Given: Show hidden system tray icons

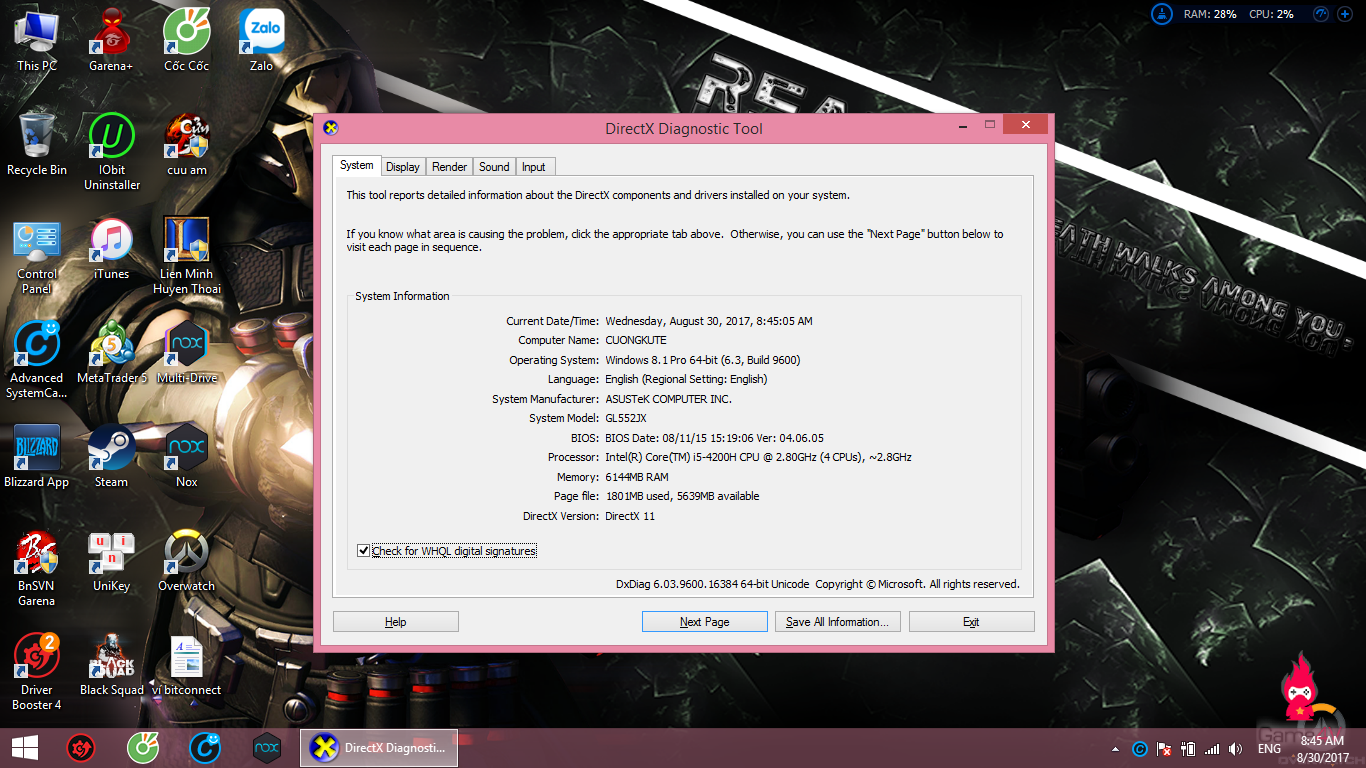Looking at the screenshot, I should click(1115, 749).
